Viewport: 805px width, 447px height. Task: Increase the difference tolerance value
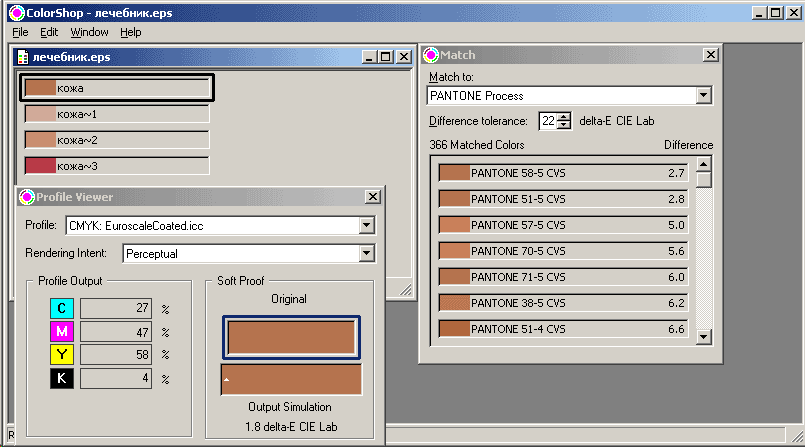tap(564, 116)
